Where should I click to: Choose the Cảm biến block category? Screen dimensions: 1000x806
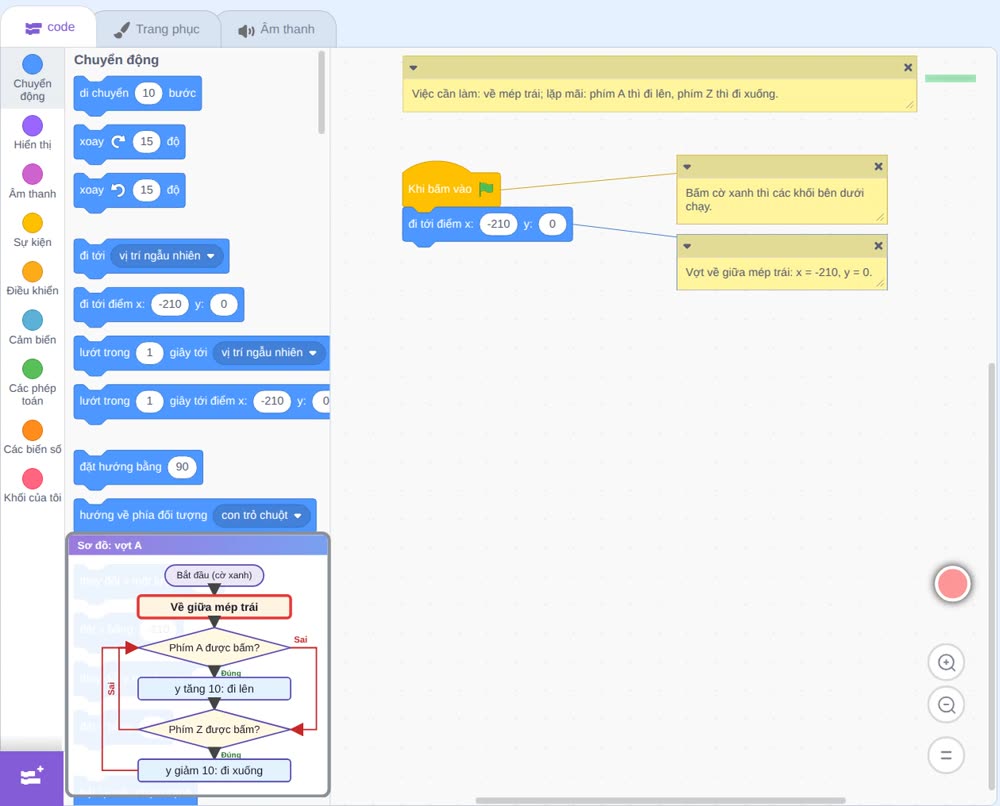pyautogui.click(x=33, y=328)
